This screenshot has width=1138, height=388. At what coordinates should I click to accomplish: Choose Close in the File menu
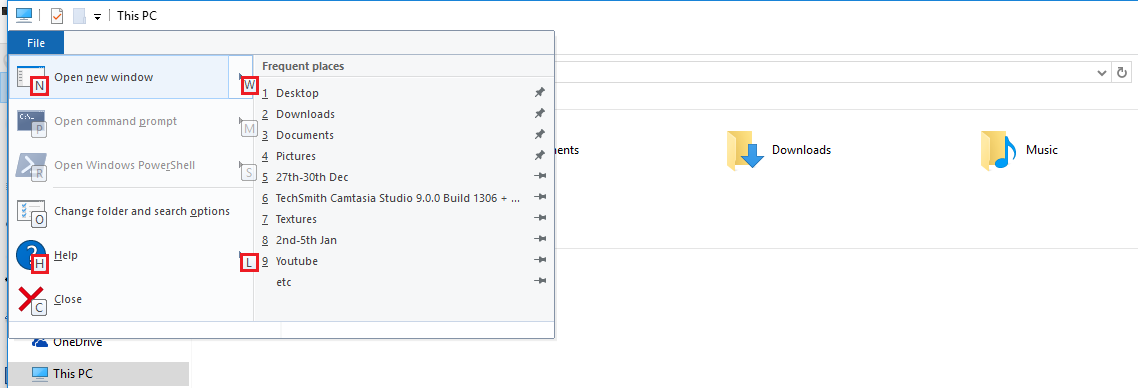point(131,299)
